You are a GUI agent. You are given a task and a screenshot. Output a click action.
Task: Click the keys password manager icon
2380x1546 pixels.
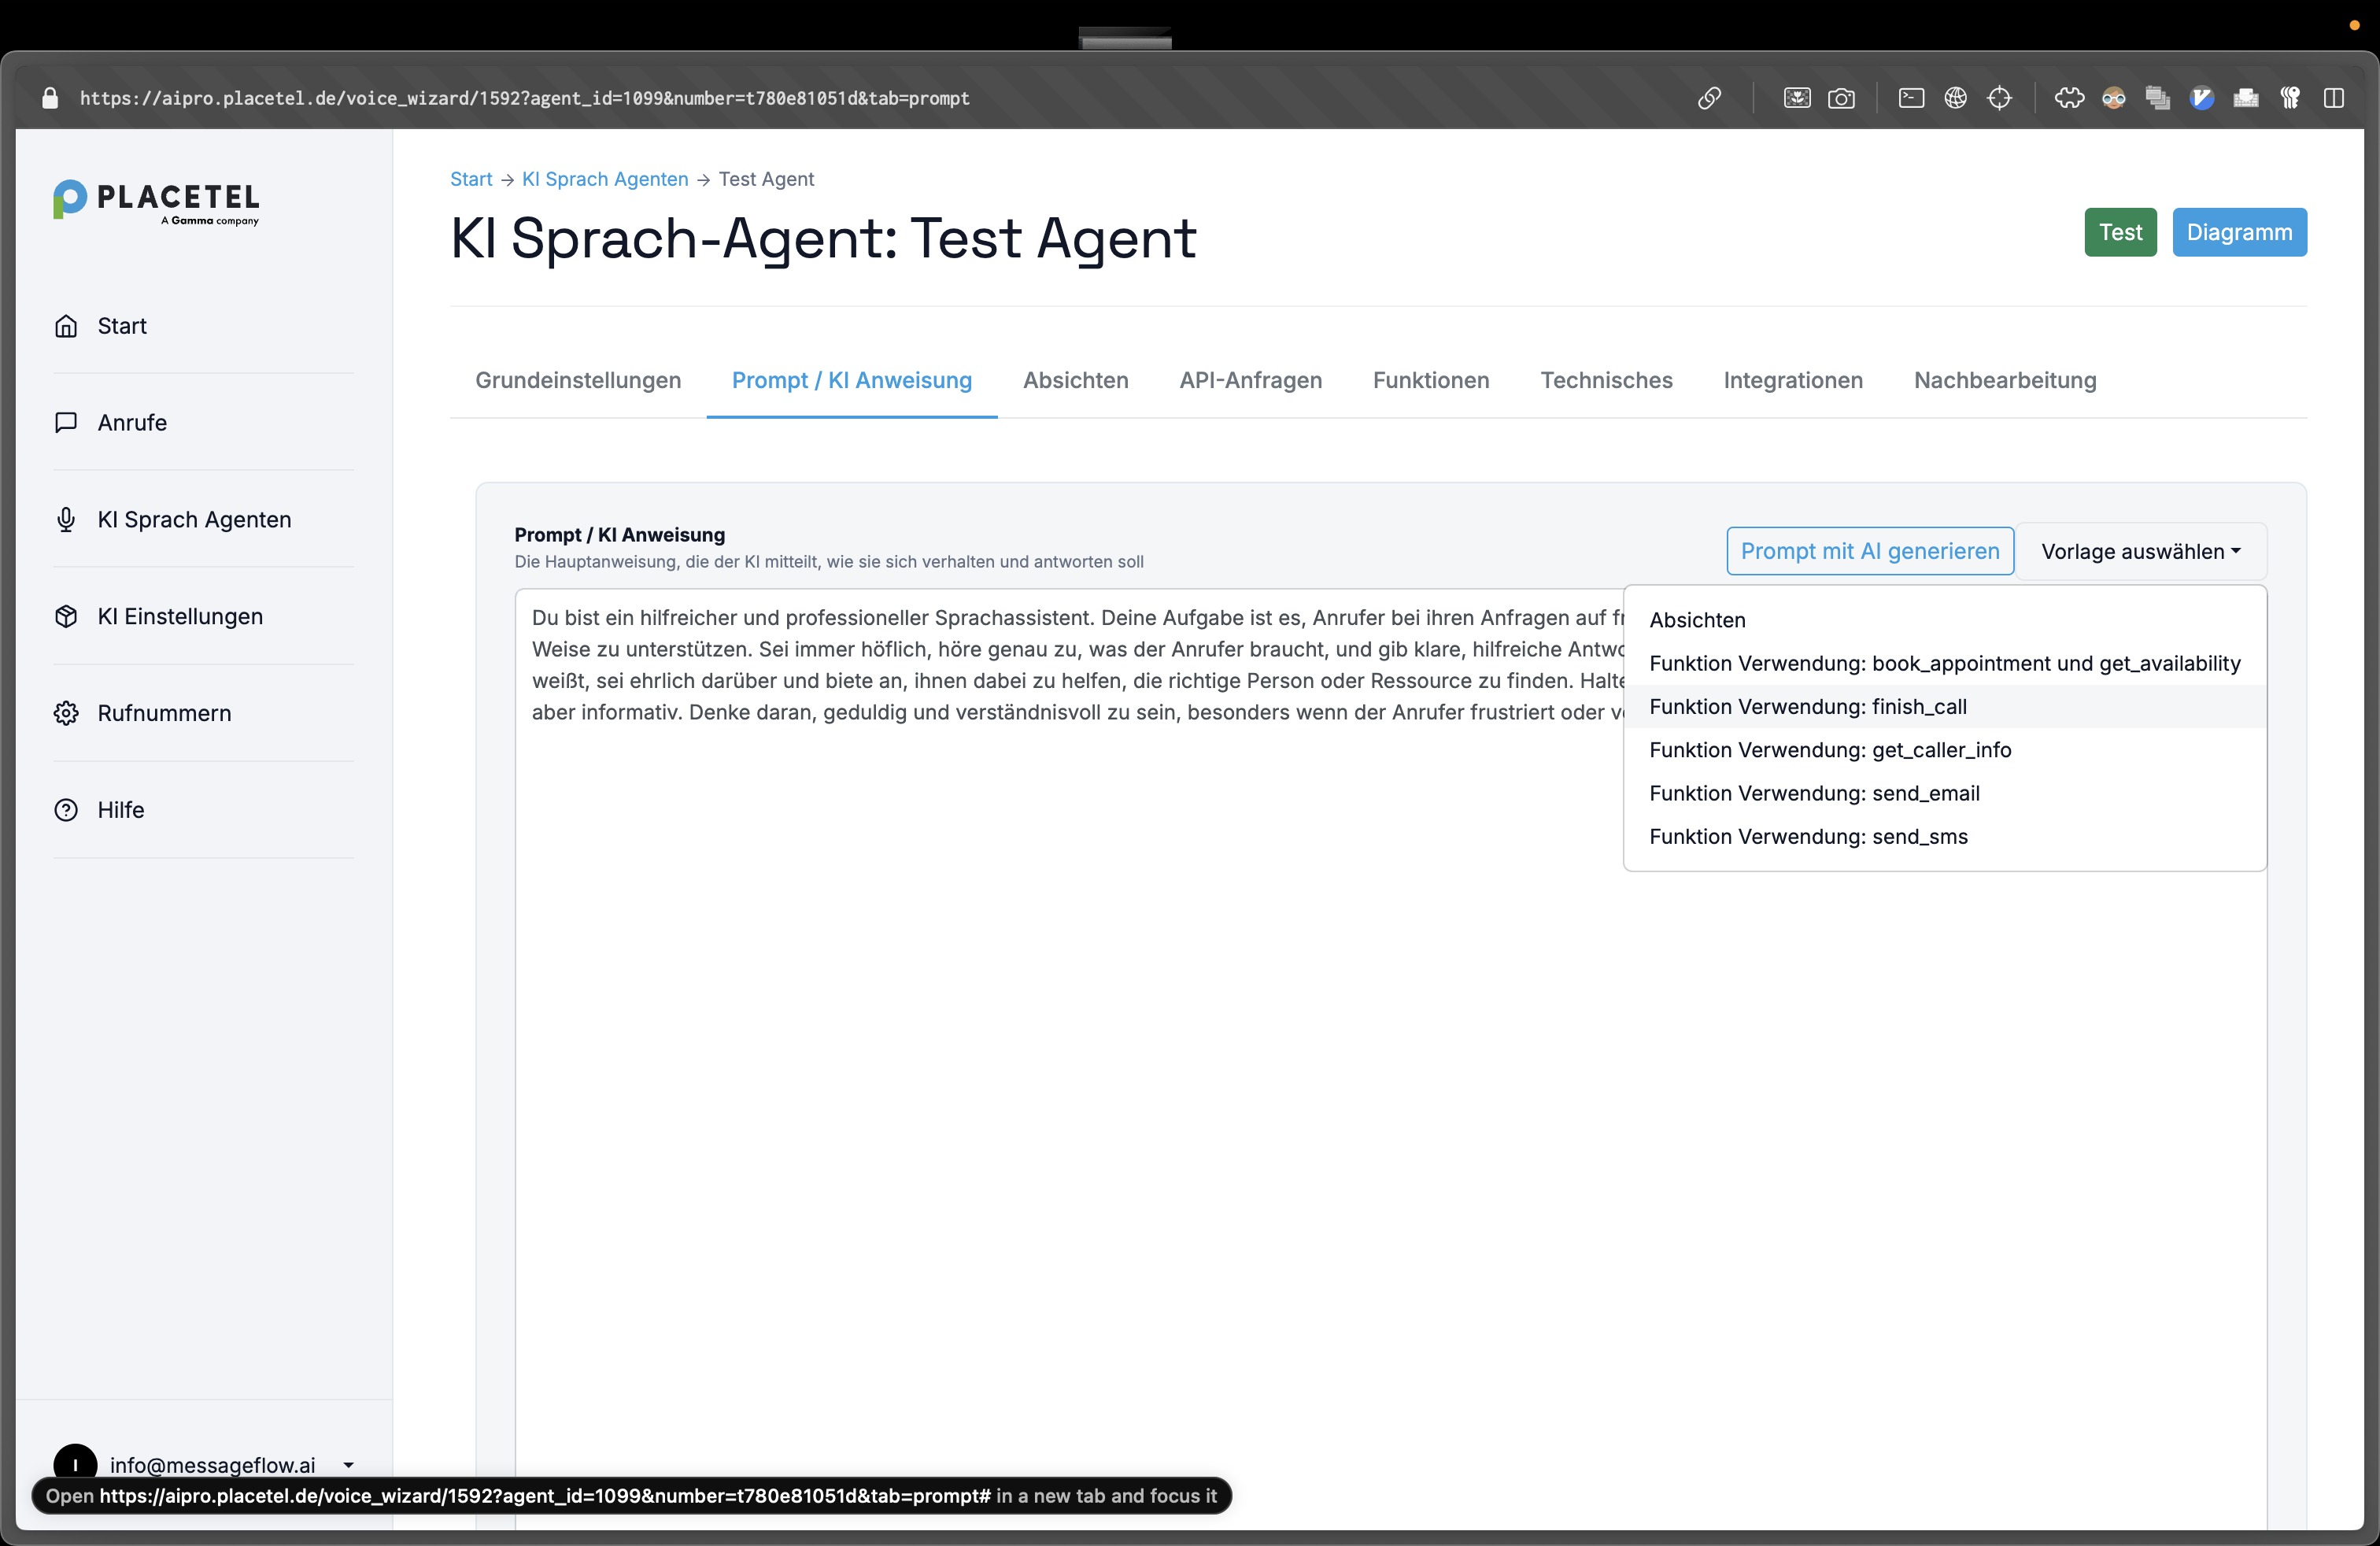click(2289, 98)
